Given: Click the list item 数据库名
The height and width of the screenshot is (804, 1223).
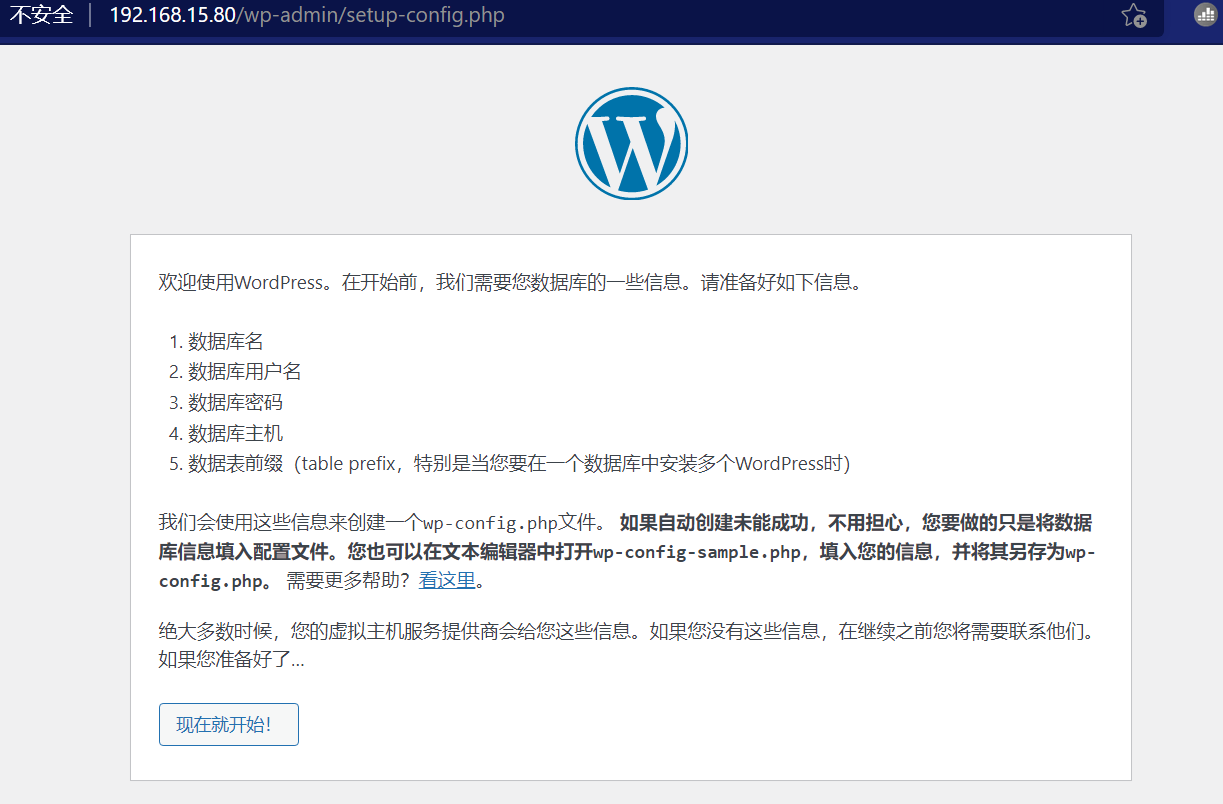Looking at the screenshot, I should 226,341.
